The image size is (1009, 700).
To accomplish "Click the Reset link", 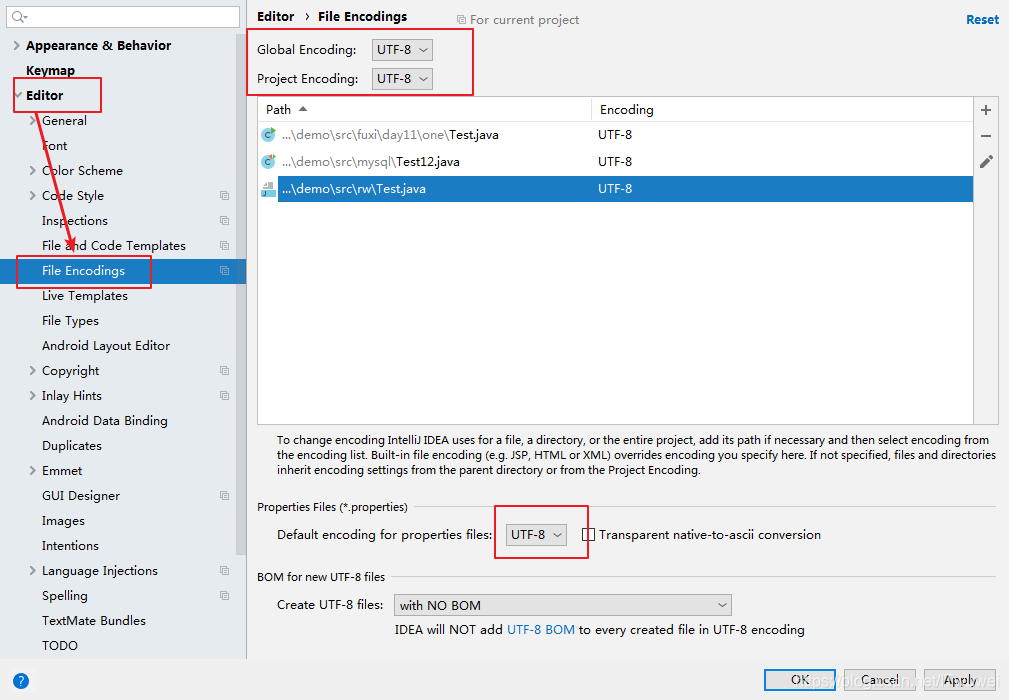I will 982,20.
